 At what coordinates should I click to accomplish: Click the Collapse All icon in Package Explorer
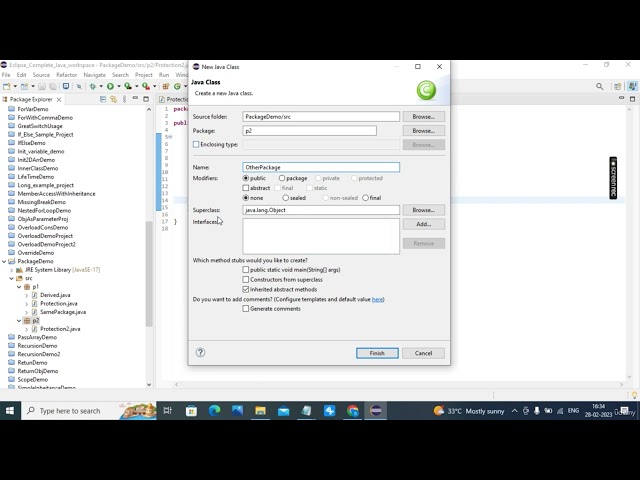(103, 99)
